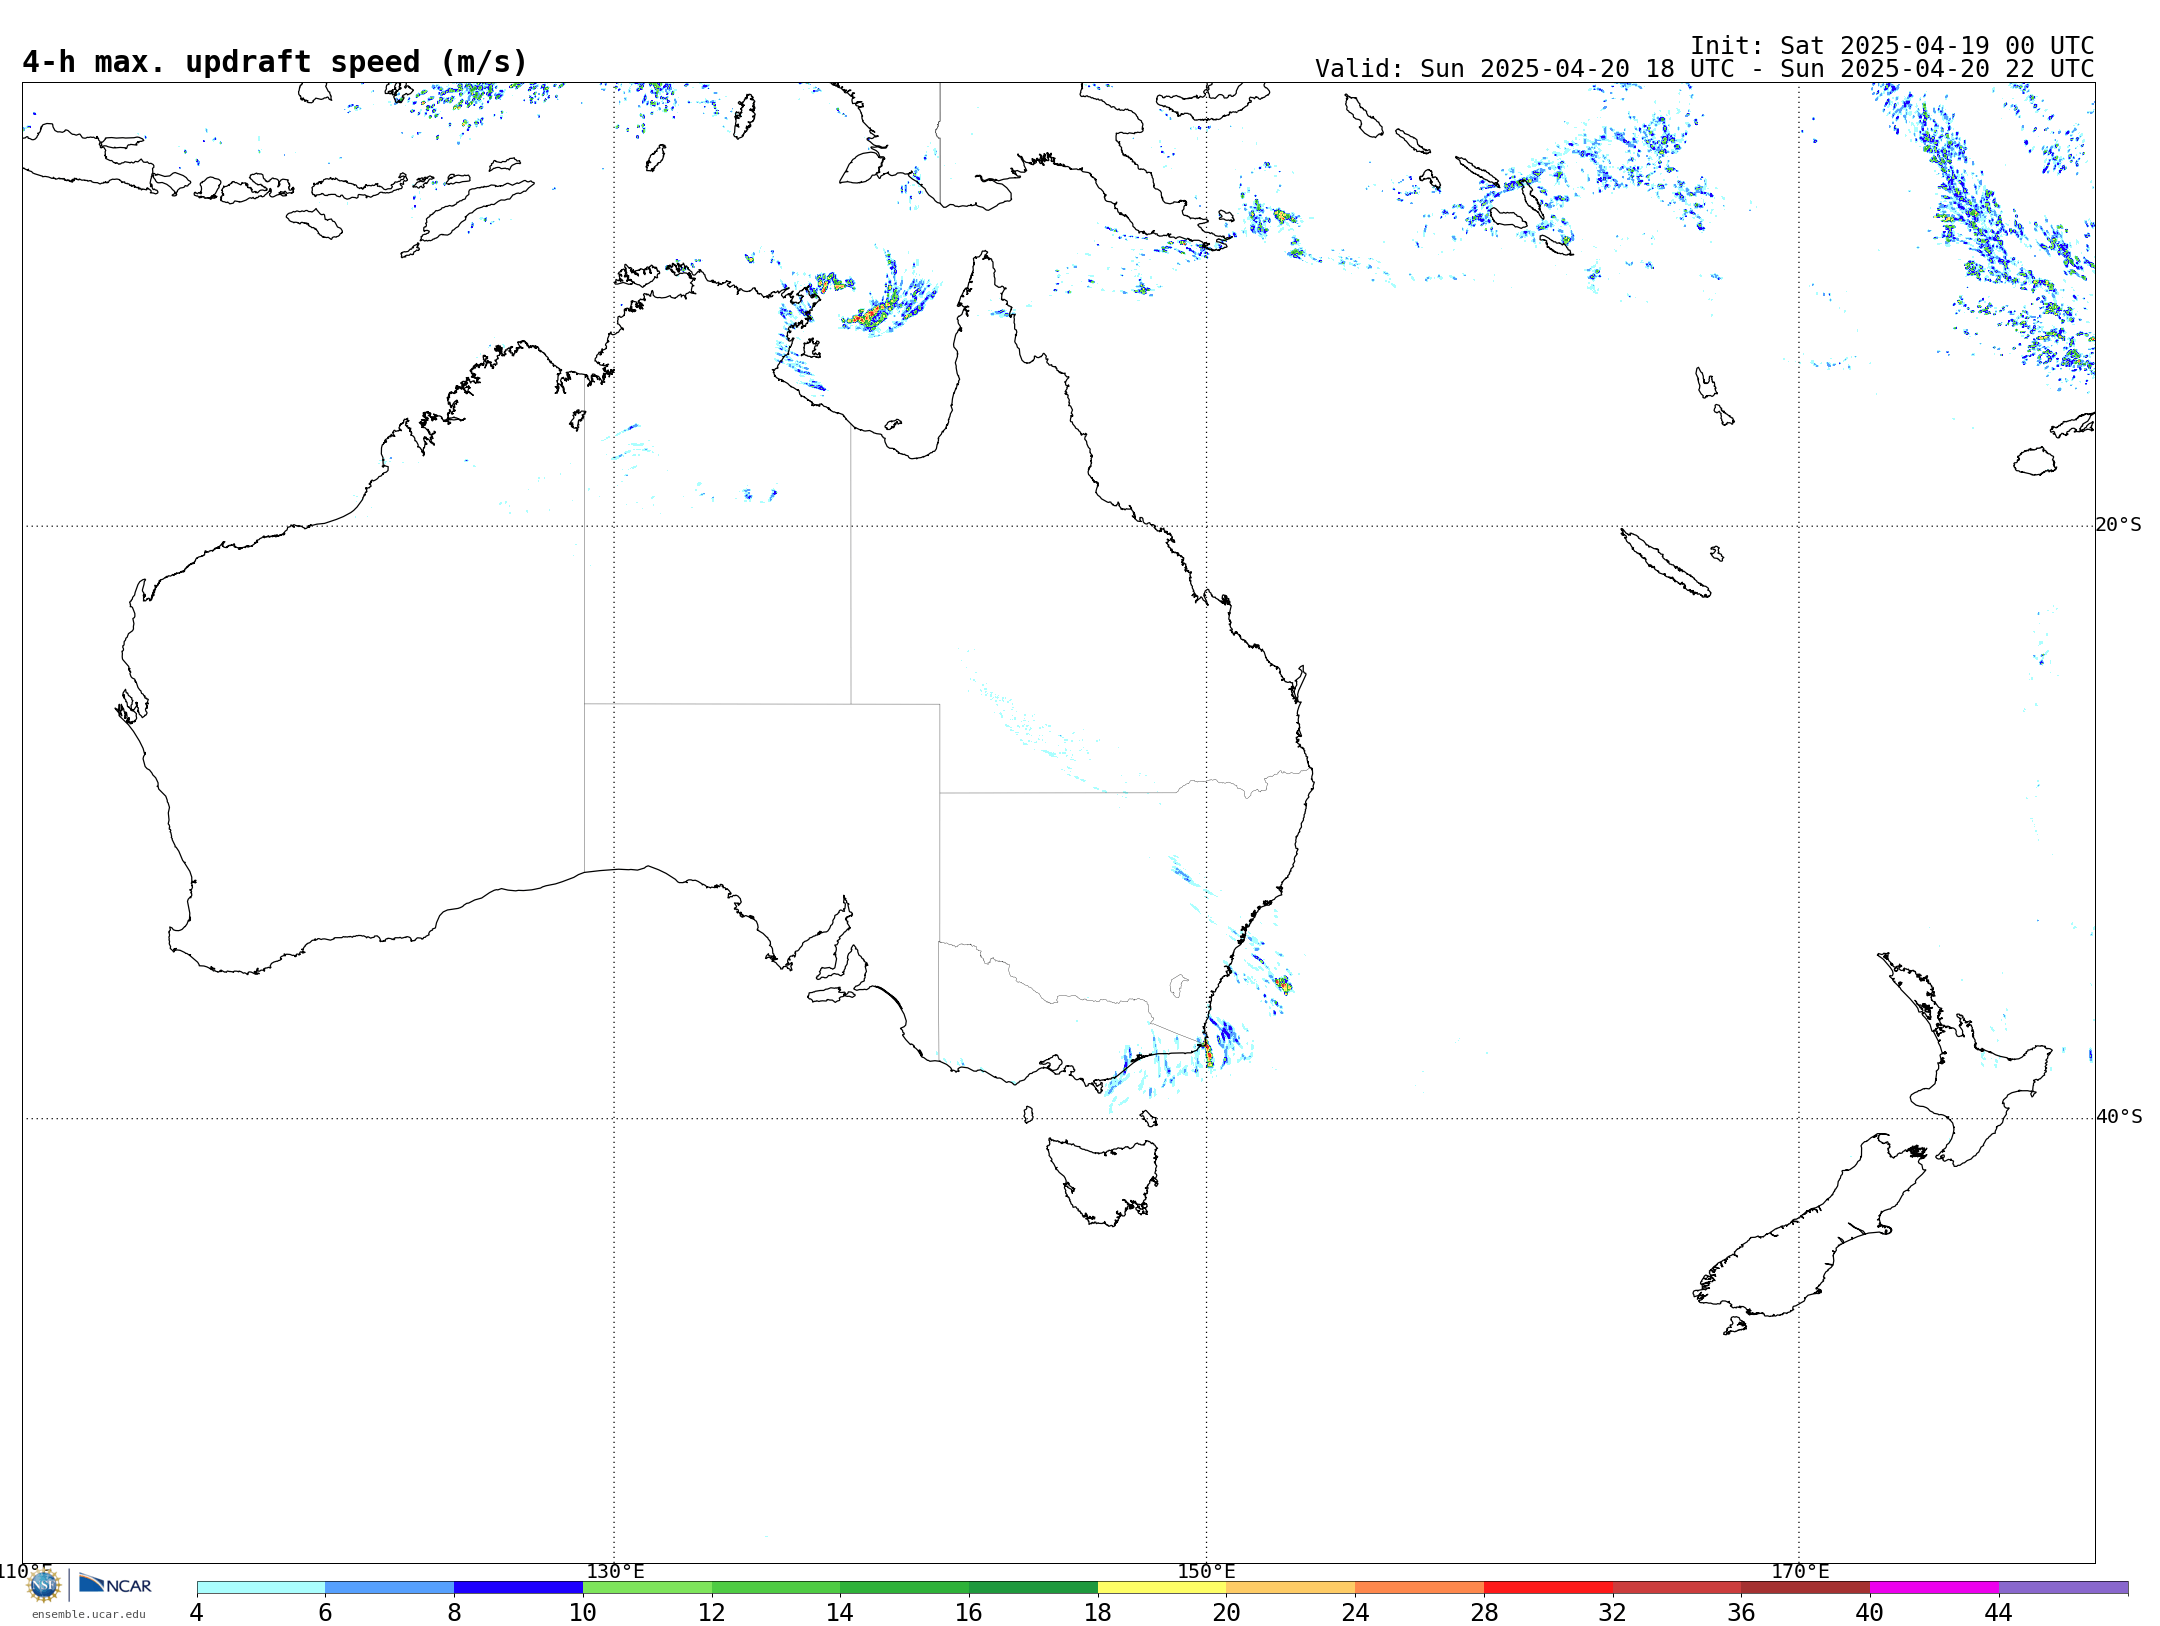Click the 'Init: Sat 2025-04-19 00 UTC' text
This screenshot has height=1626, width=2160.
point(1892,46)
